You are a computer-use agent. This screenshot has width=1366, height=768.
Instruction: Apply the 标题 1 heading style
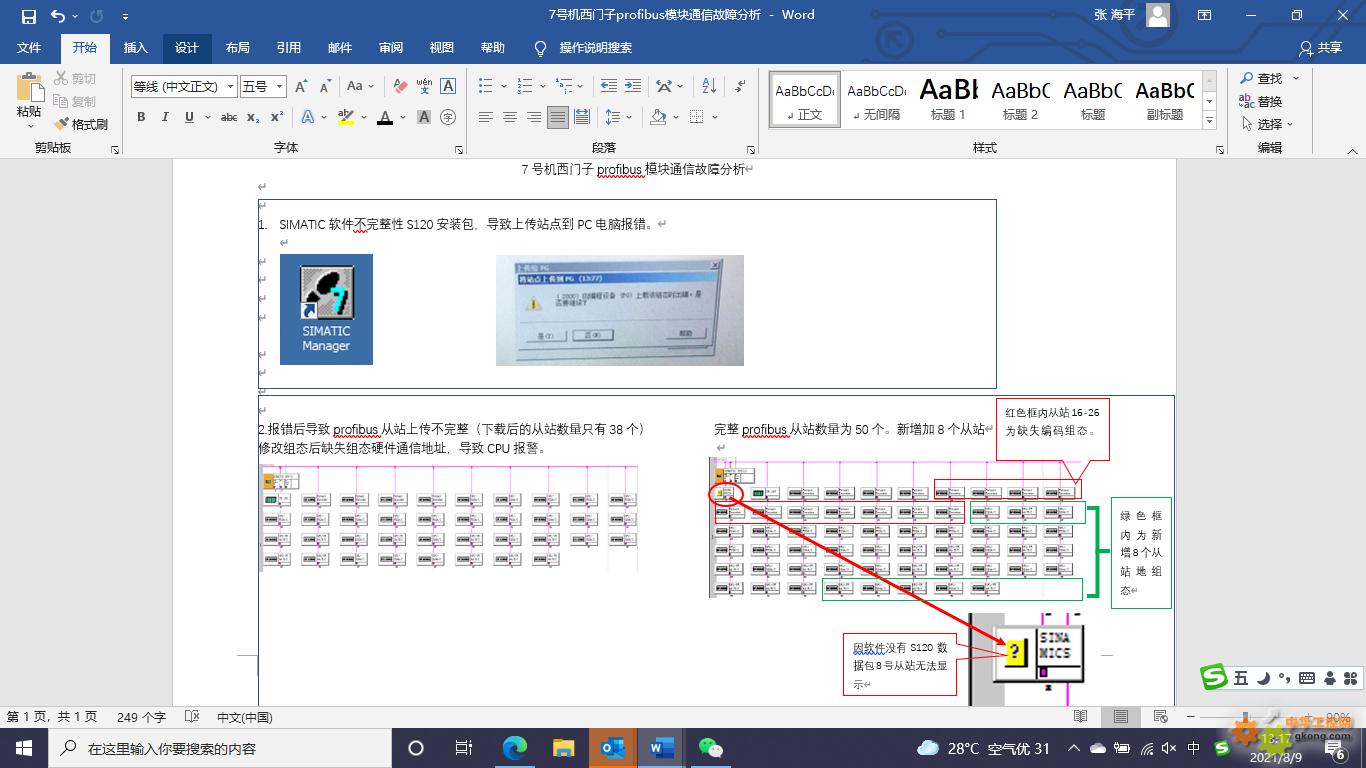(x=948, y=99)
